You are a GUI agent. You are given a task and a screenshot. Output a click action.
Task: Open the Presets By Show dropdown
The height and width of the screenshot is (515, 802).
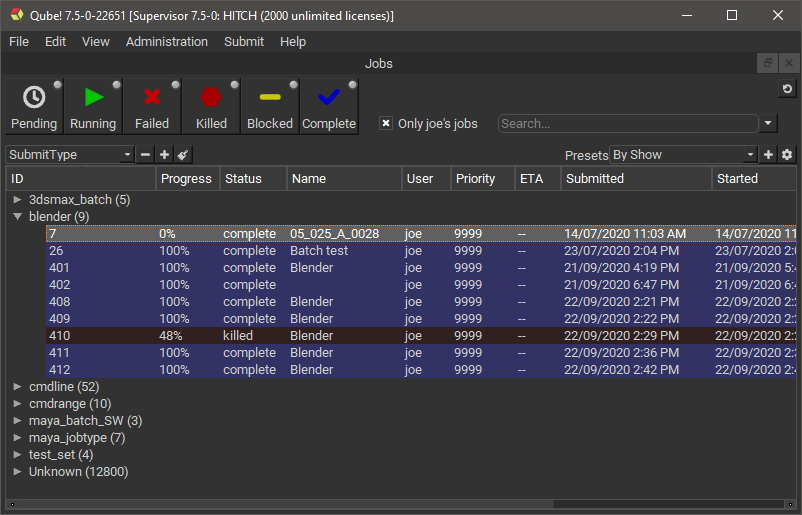[x=684, y=155]
